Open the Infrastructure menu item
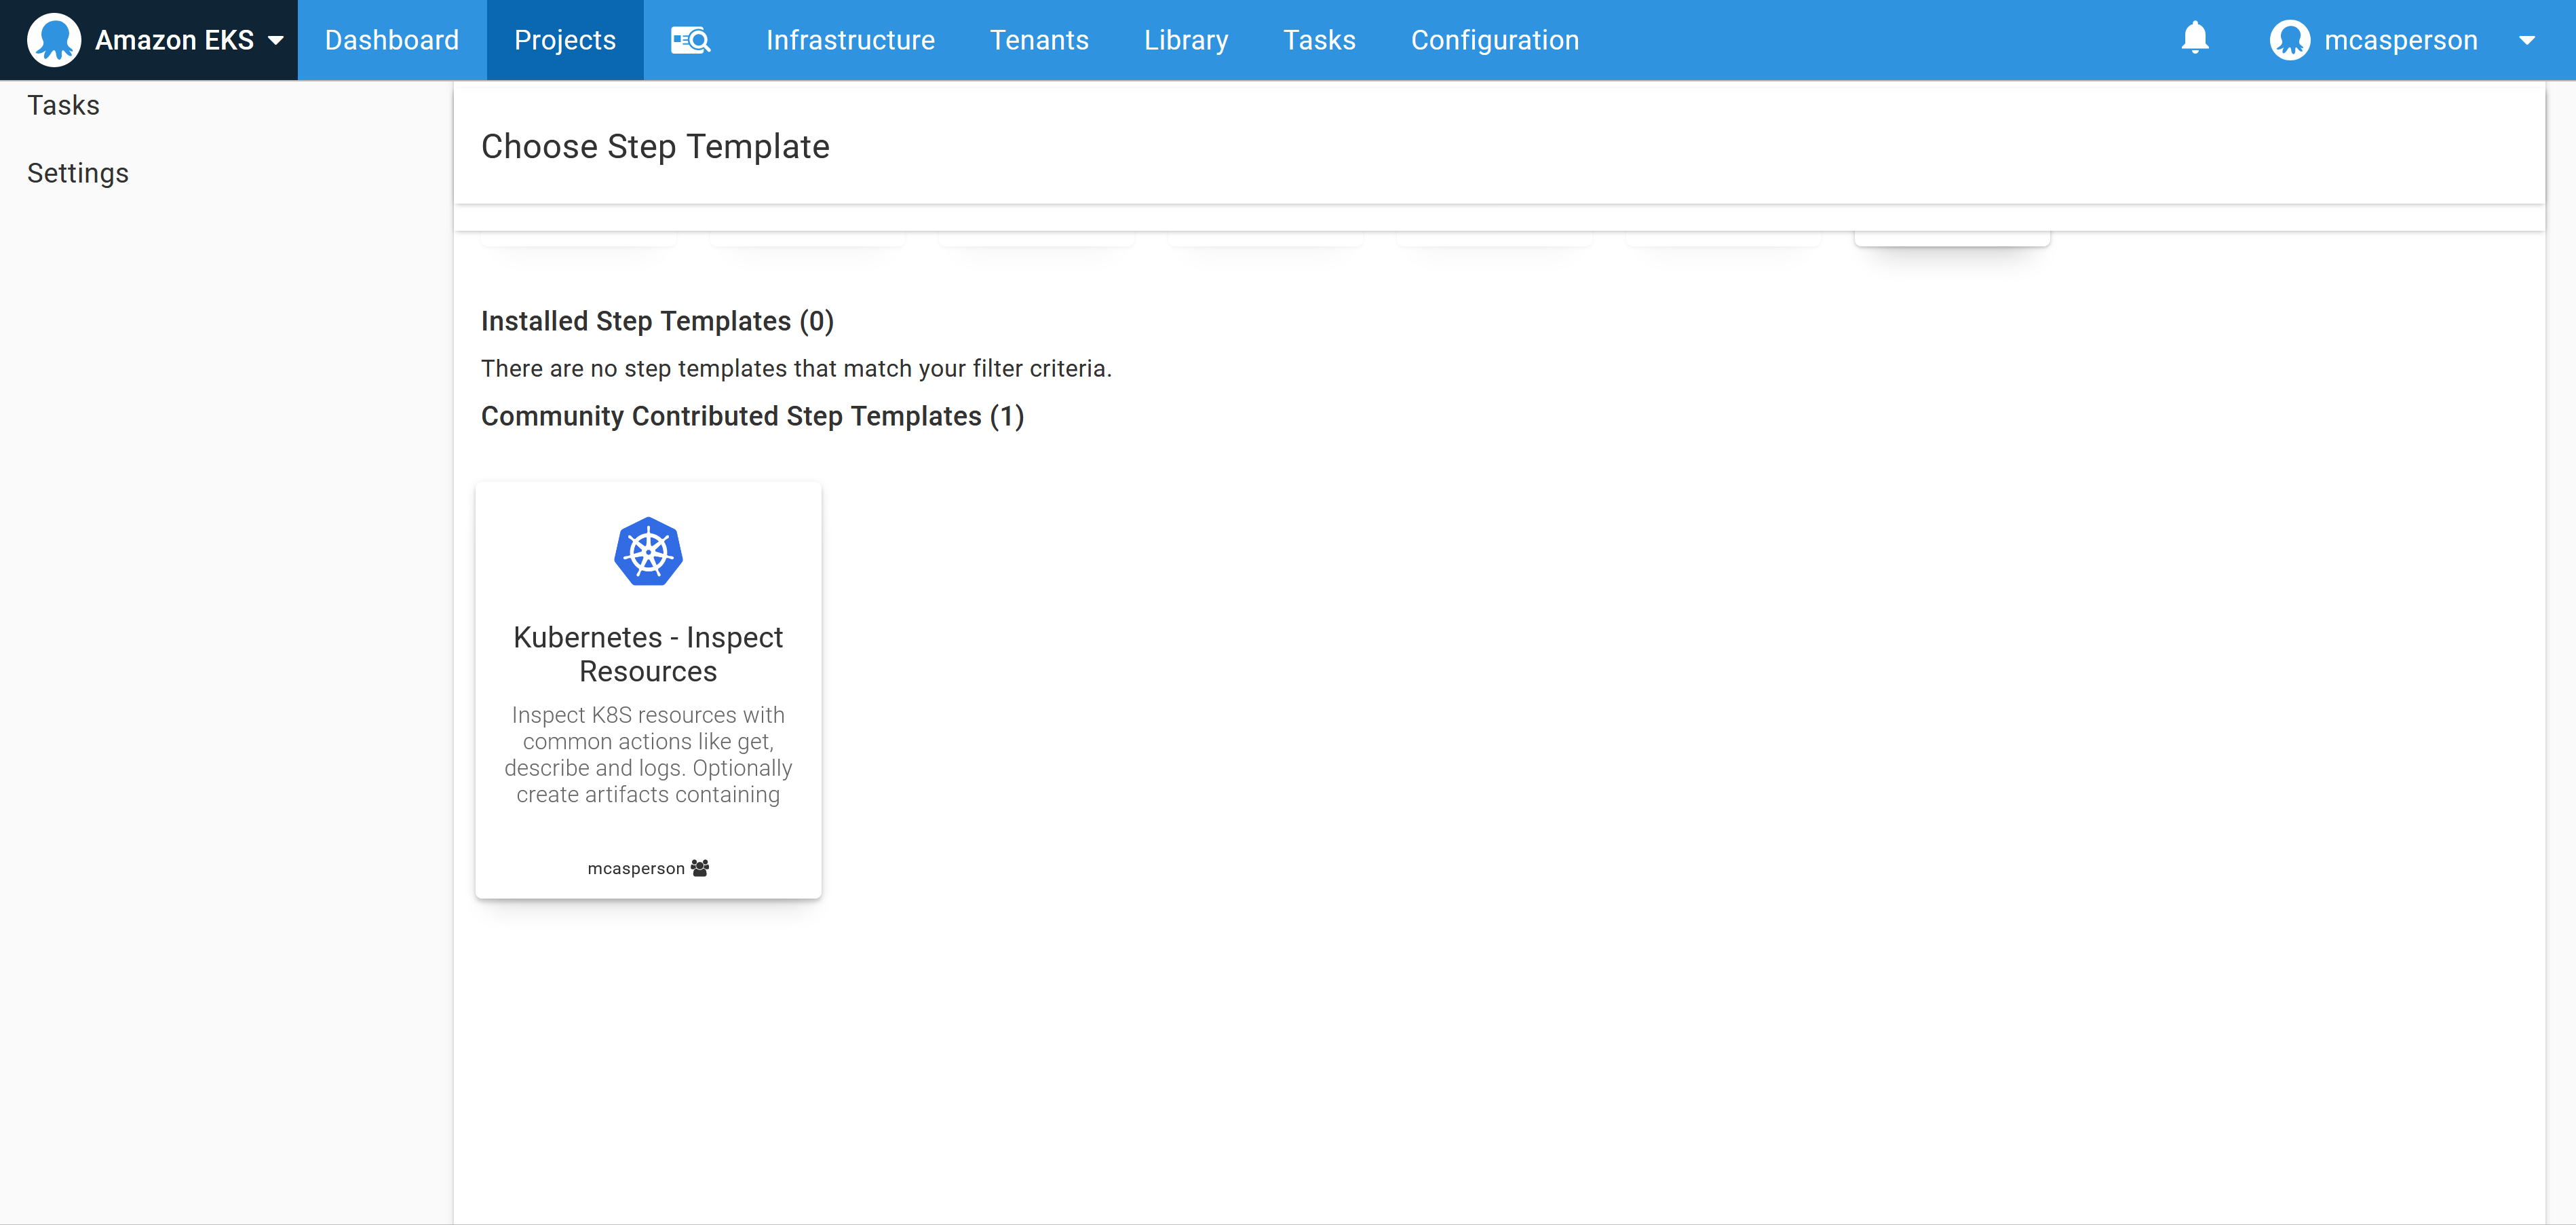Screen dimensions: 2576x1225 (849, 40)
